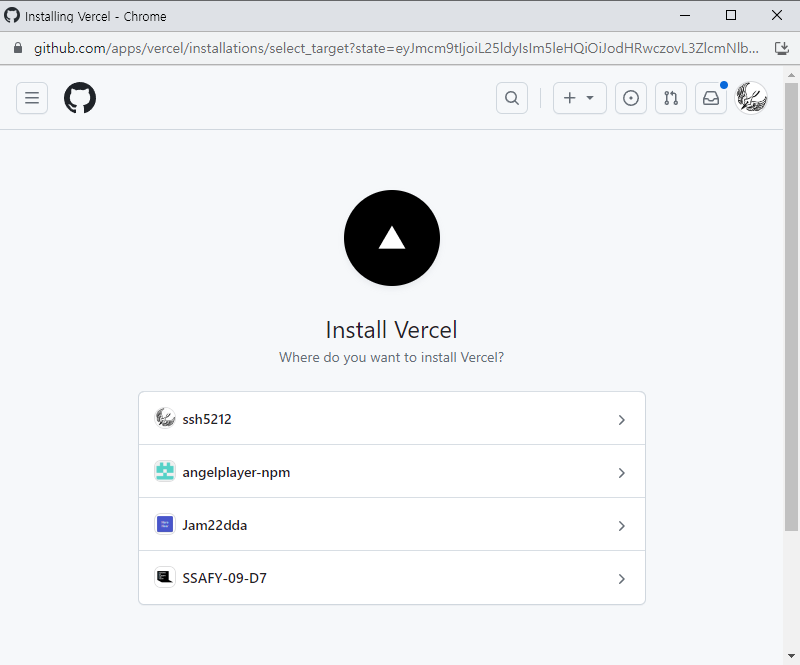Expand the SSAFY-09-D7 row chevron
800x665 pixels.
pyautogui.click(x=621, y=578)
